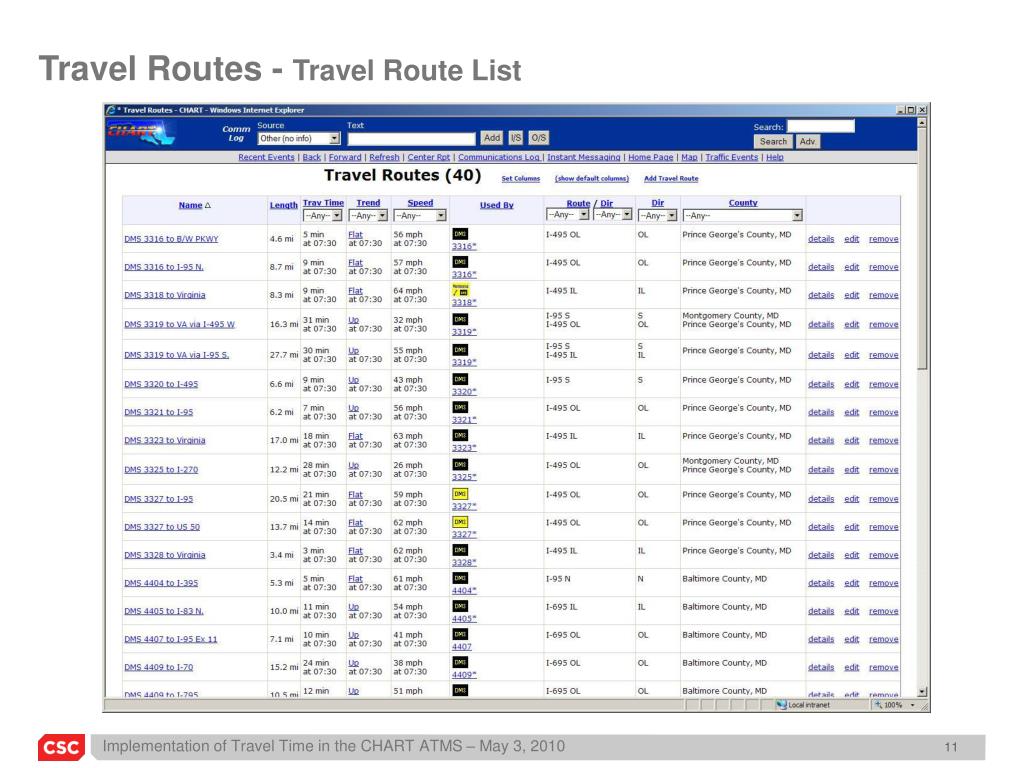This screenshot has width=1024, height=768.
Task: Click the 3318* sign link in the Used By column
Action: tap(464, 302)
